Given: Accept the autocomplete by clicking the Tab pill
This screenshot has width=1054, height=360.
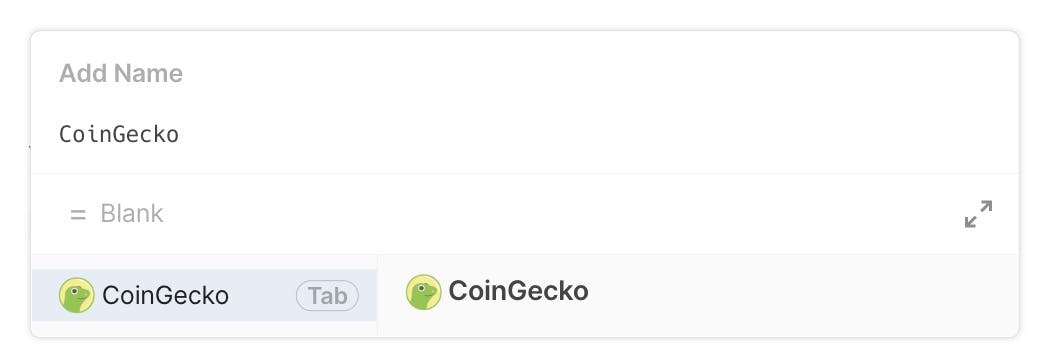Looking at the screenshot, I should pos(327,296).
